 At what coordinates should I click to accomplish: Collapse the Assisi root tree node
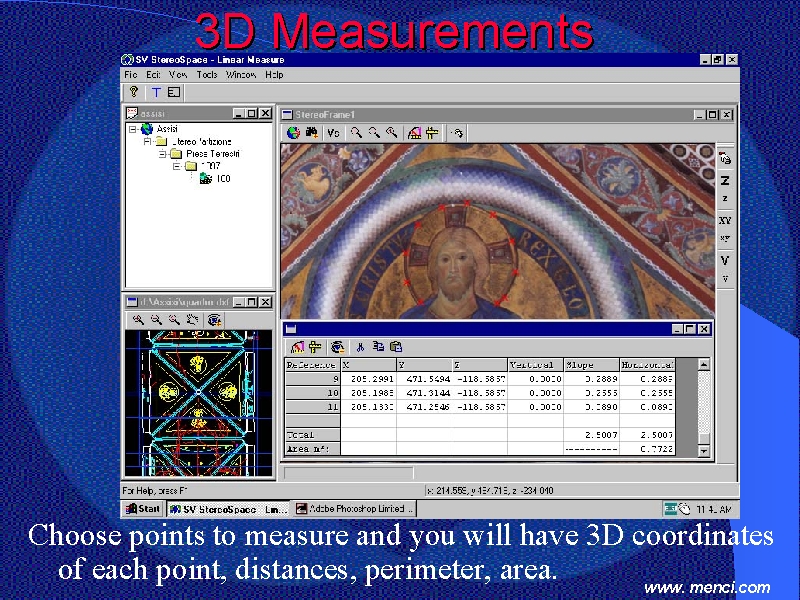point(133,129)
